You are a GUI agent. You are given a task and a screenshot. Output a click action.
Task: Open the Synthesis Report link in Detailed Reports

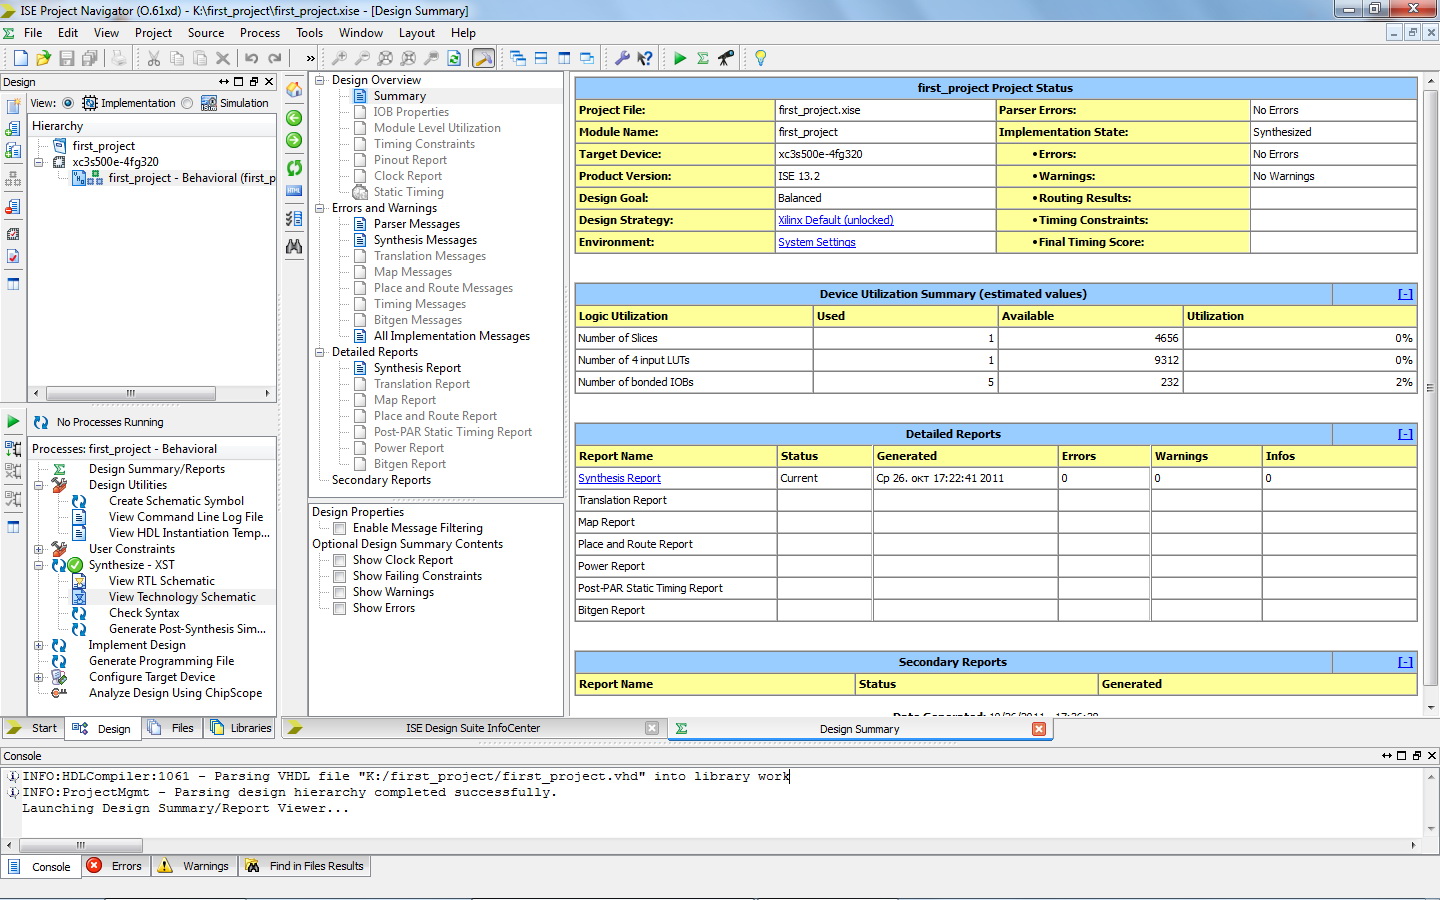619,478
